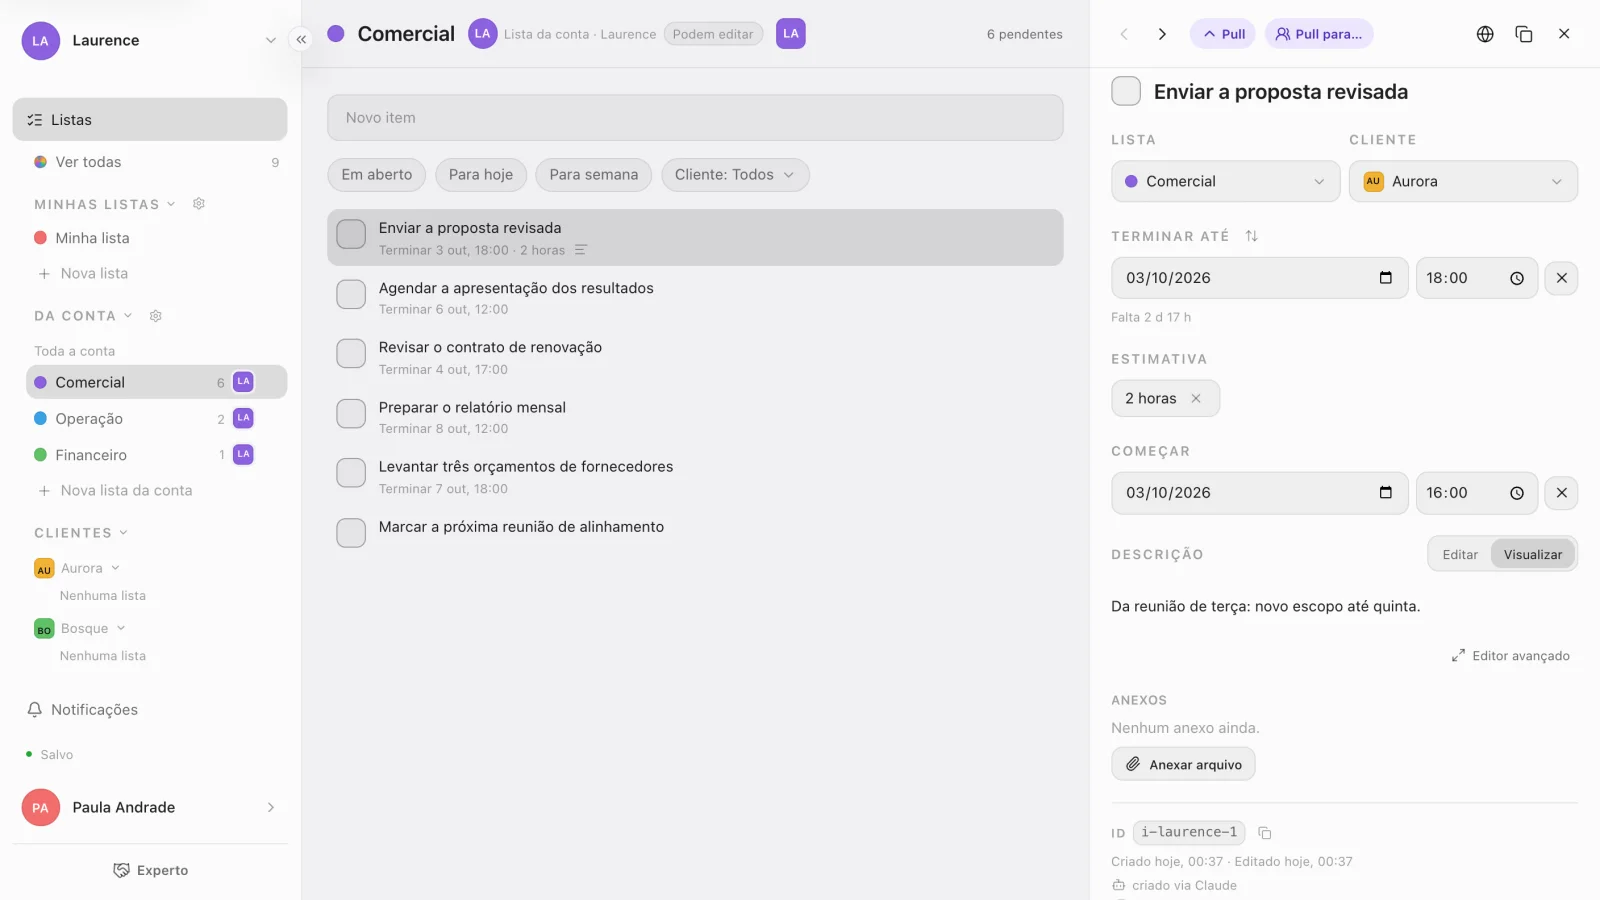
Task: Open the Cliente dropdown showing Aurora
Action: click(1463, 182)
